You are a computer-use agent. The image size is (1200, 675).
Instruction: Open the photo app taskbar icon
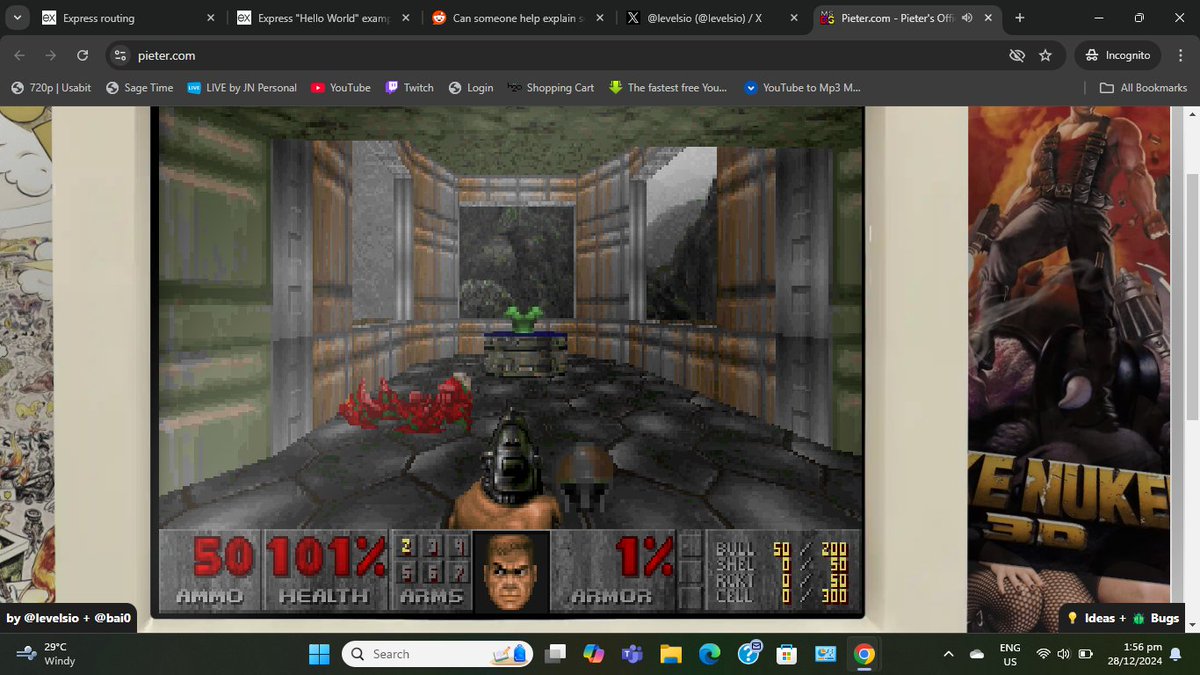[x=826, y=654]
